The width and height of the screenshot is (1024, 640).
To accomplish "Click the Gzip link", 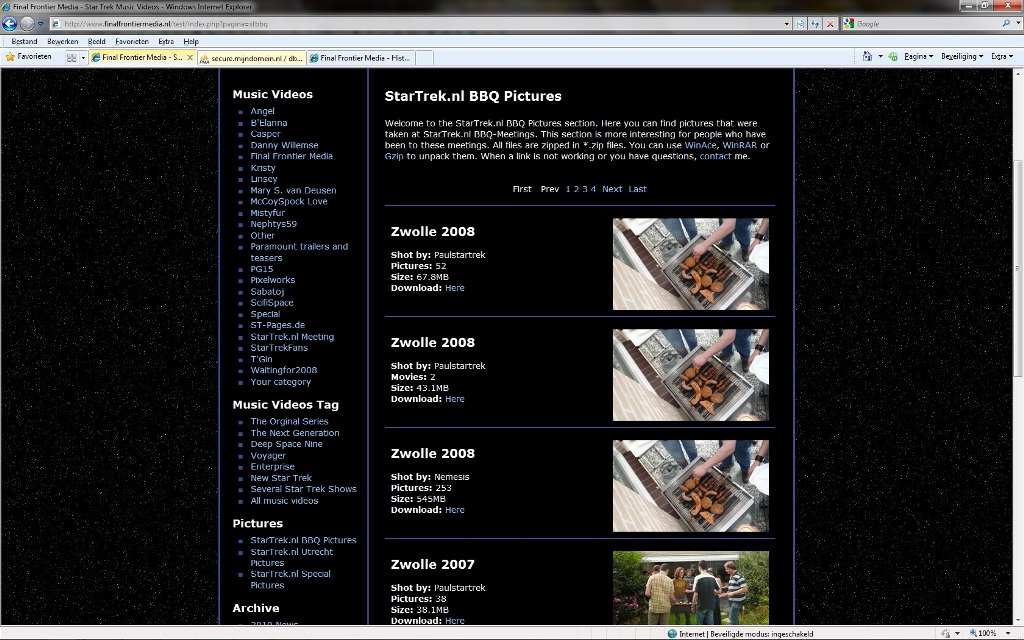I will point(394,156).
